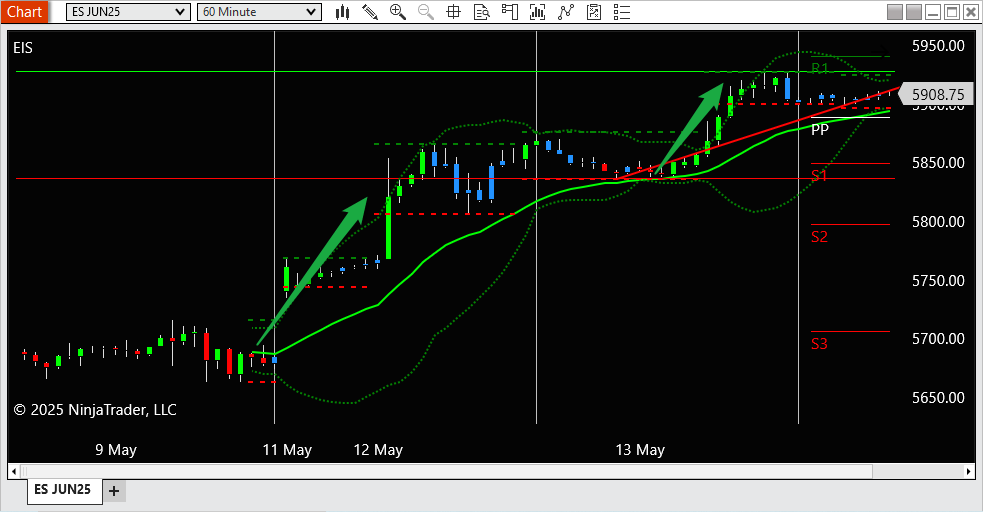The image size is (983, 512).
Task: Click the horizontal scrollbar right arrow
Action: point(969,471)
